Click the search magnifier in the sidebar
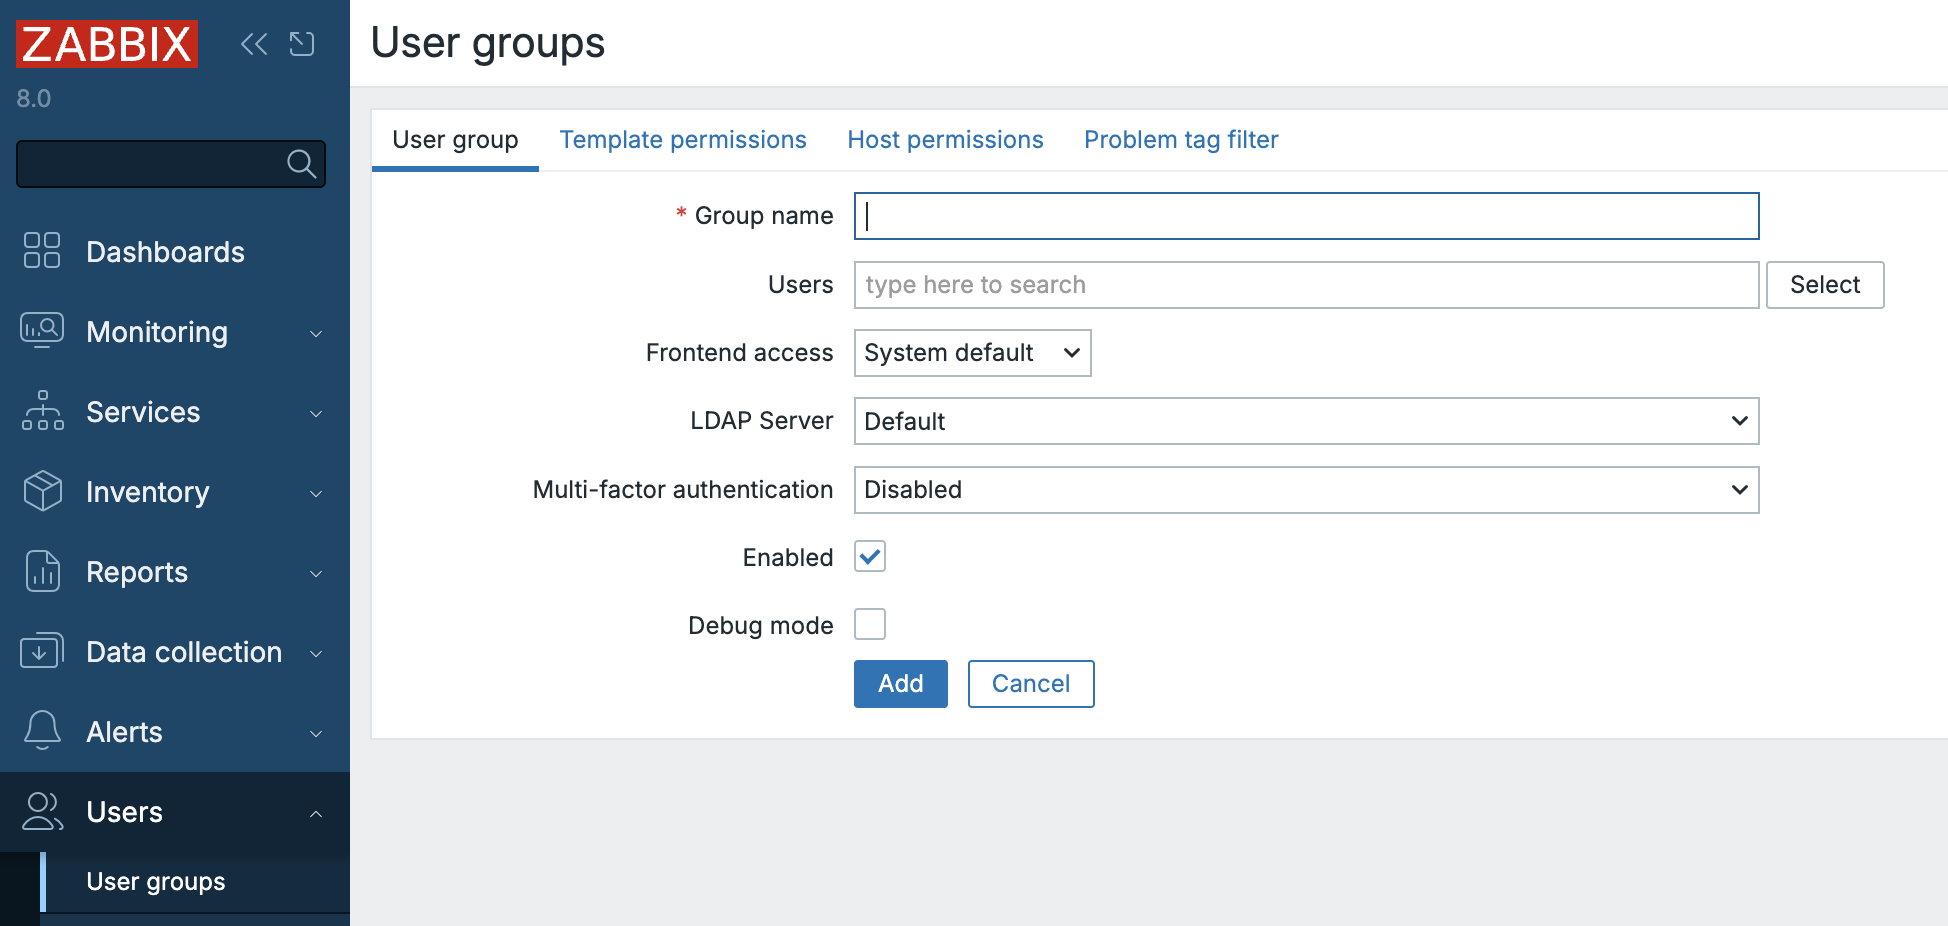The width and height of the screenshot is (1948, 926). (x=301, y=163)
